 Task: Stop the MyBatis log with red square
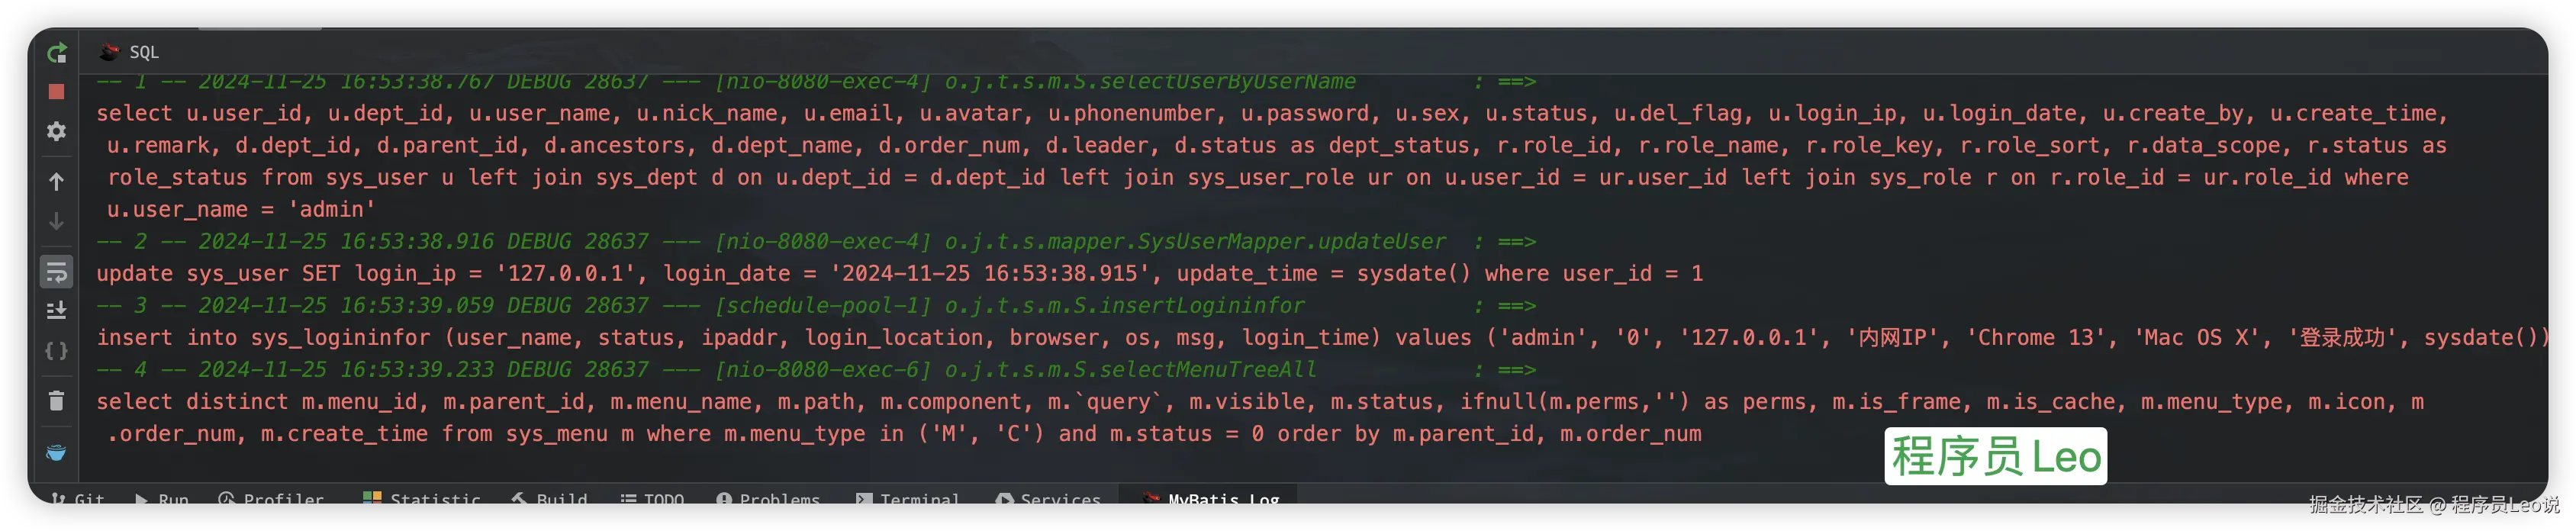57,91
